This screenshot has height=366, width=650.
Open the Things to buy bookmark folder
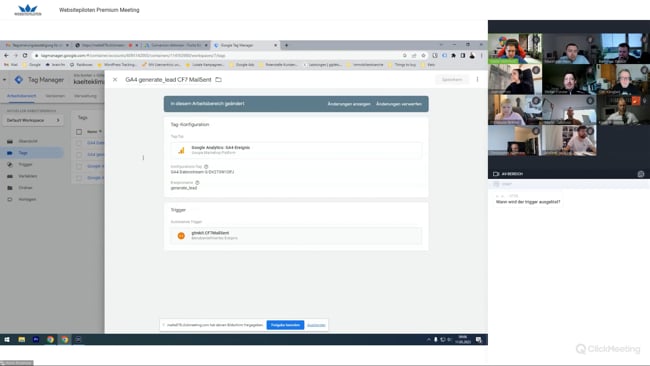tap(402, 65)
